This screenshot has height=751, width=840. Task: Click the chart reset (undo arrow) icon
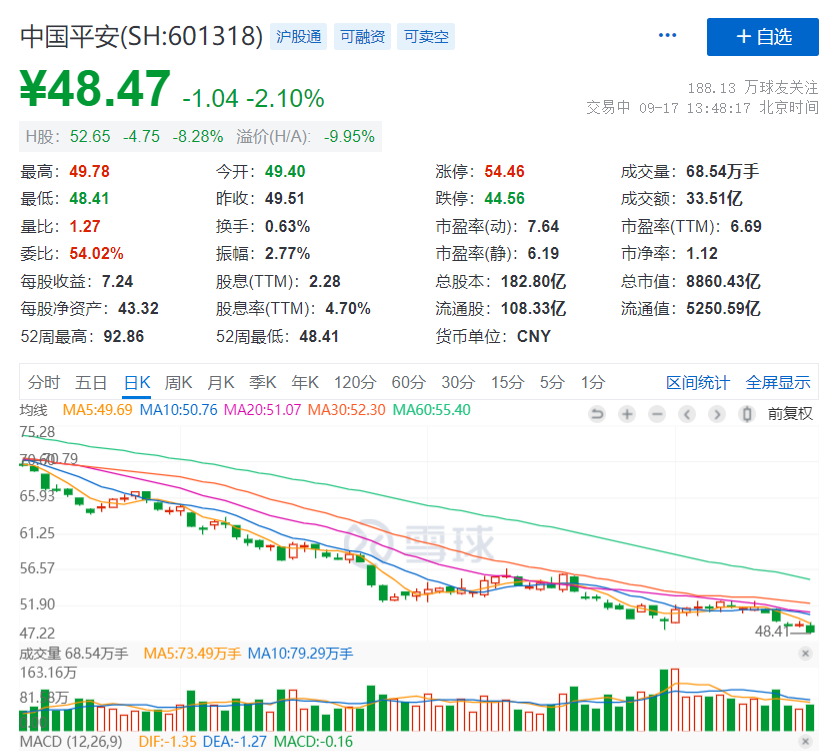[597, 414]
